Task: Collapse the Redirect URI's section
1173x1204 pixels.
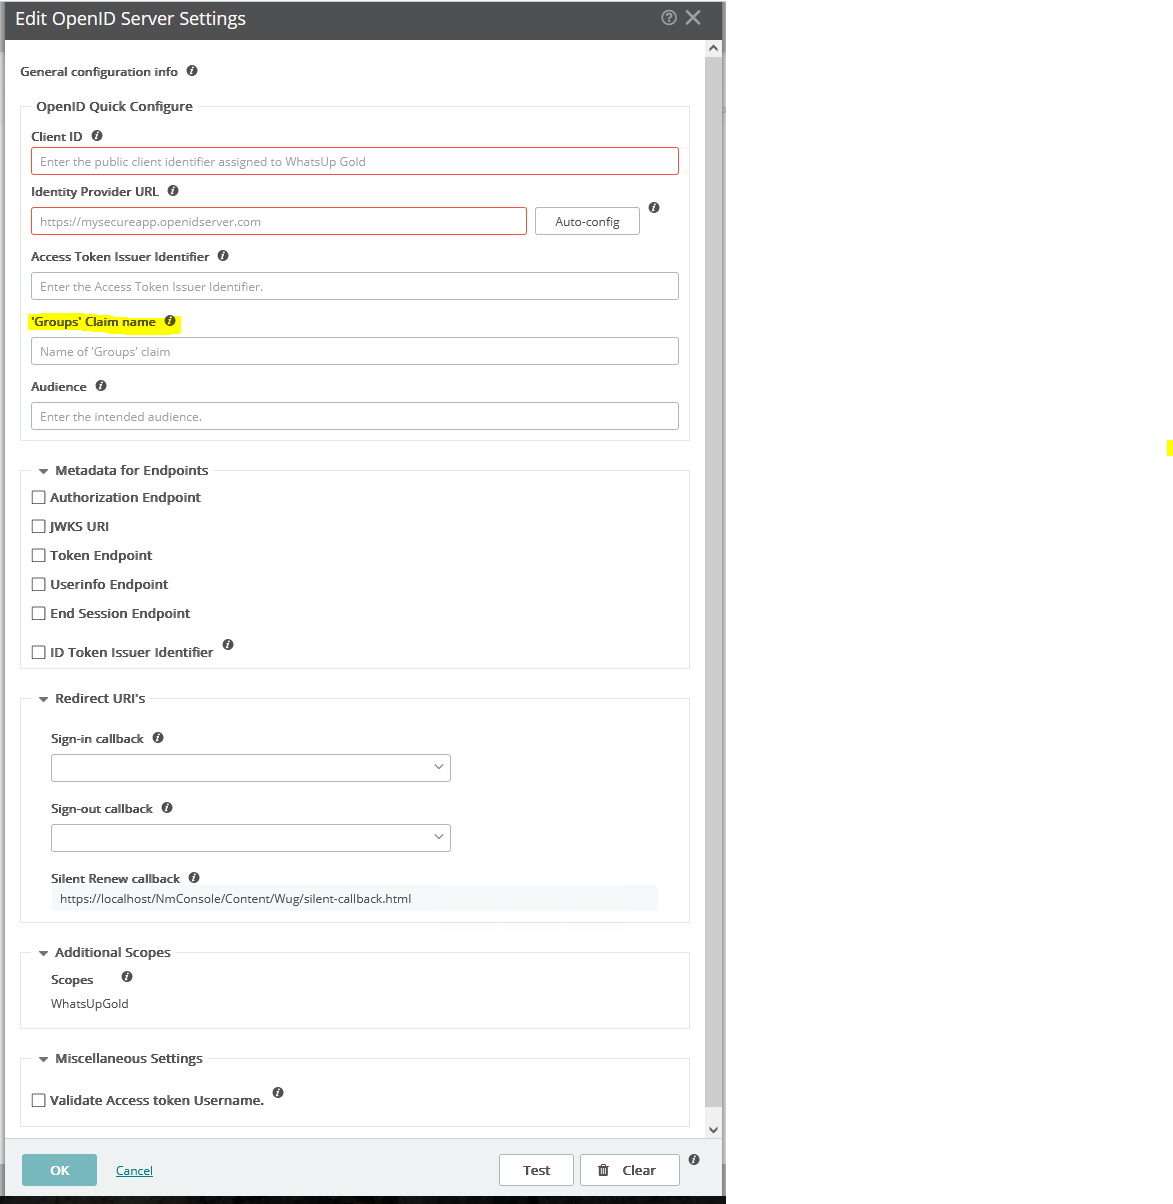Action: (43, 698)
